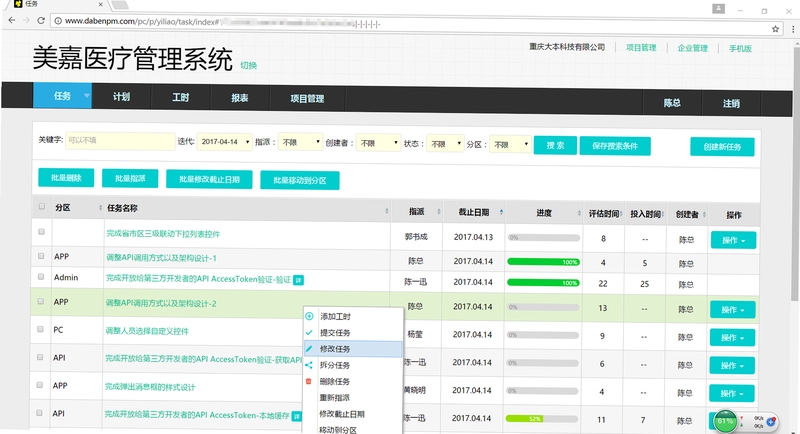Viewport: 800px width, 434px height.
Task: Open the 迭代 dropdown showing 2017-04-14
Action: (x=224, y=142)
